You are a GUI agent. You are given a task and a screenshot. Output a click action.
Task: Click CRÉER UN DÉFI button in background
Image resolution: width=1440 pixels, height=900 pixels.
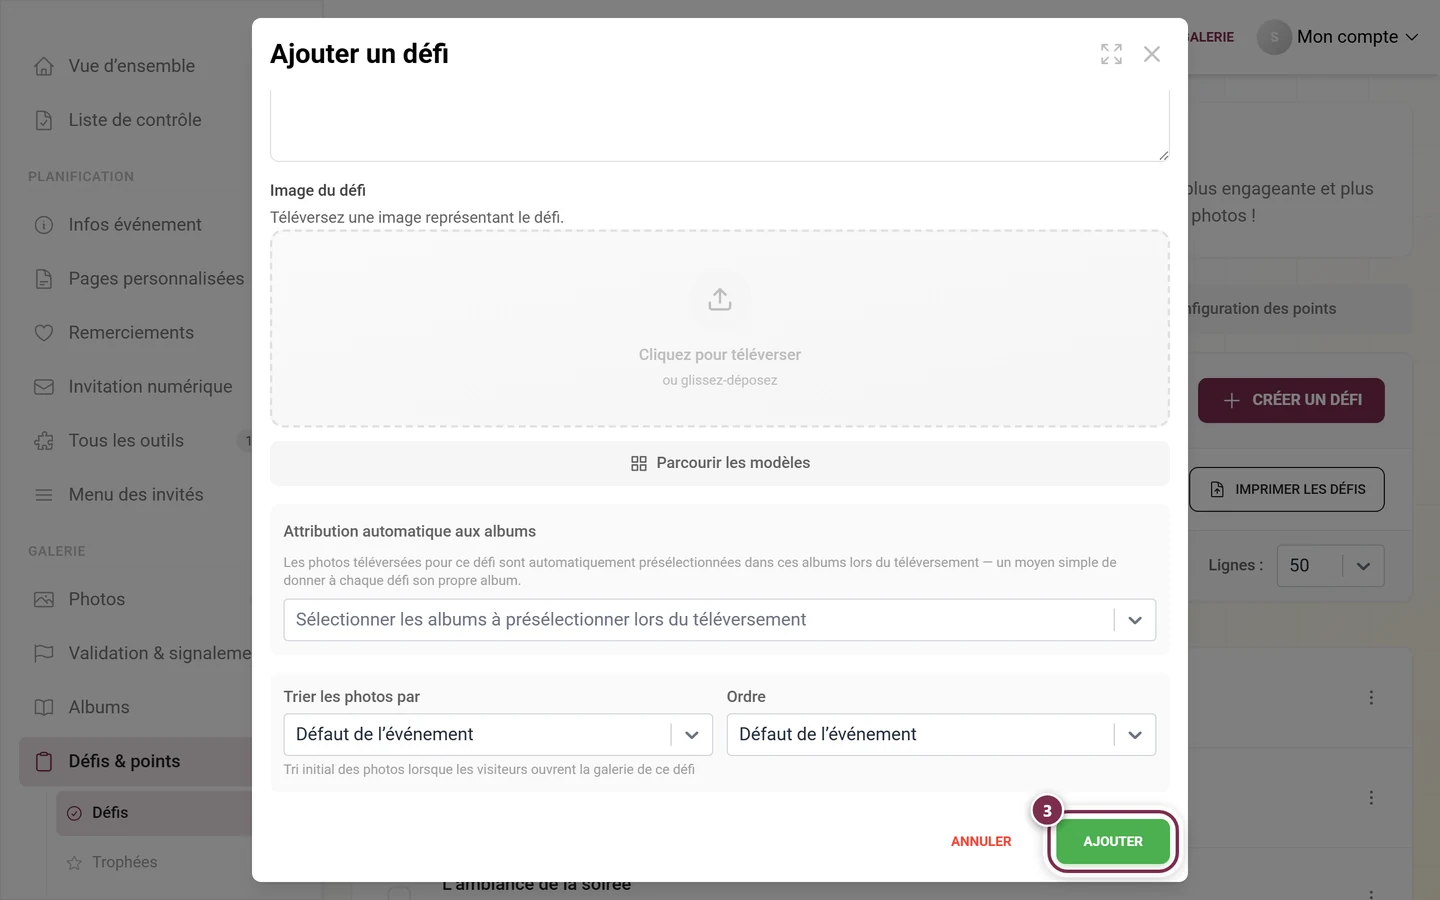1291,400
